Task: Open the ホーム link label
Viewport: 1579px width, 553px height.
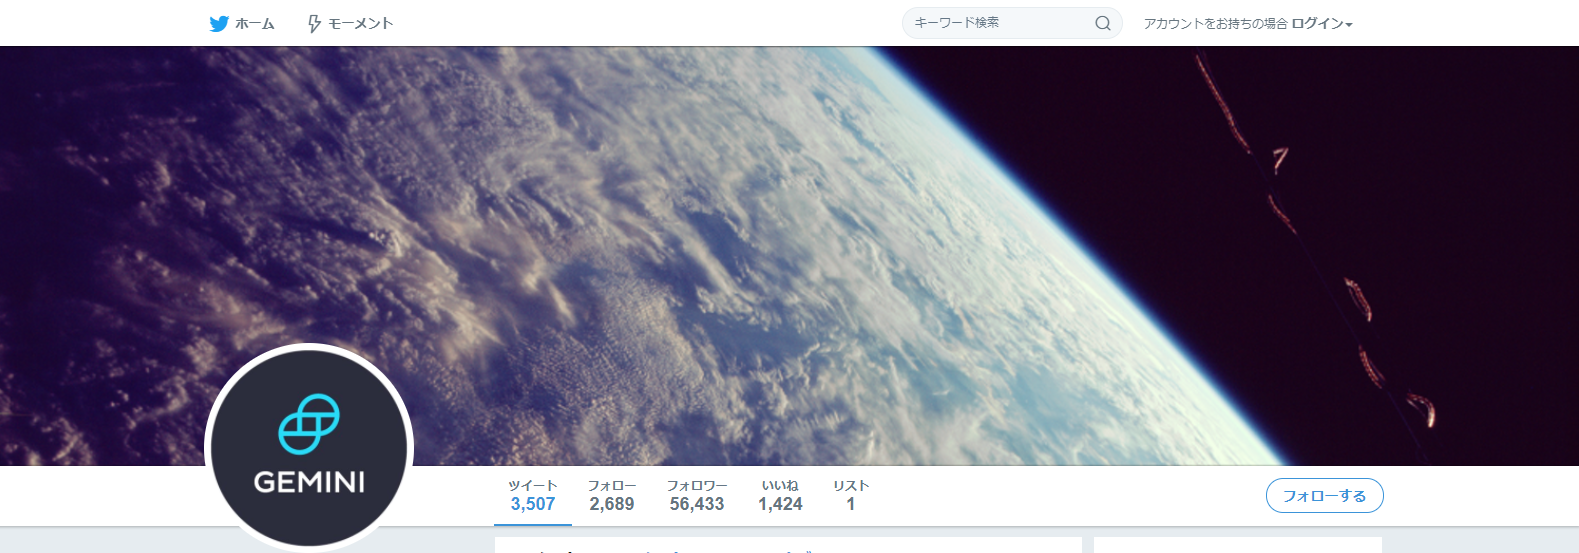Action: 254,23
